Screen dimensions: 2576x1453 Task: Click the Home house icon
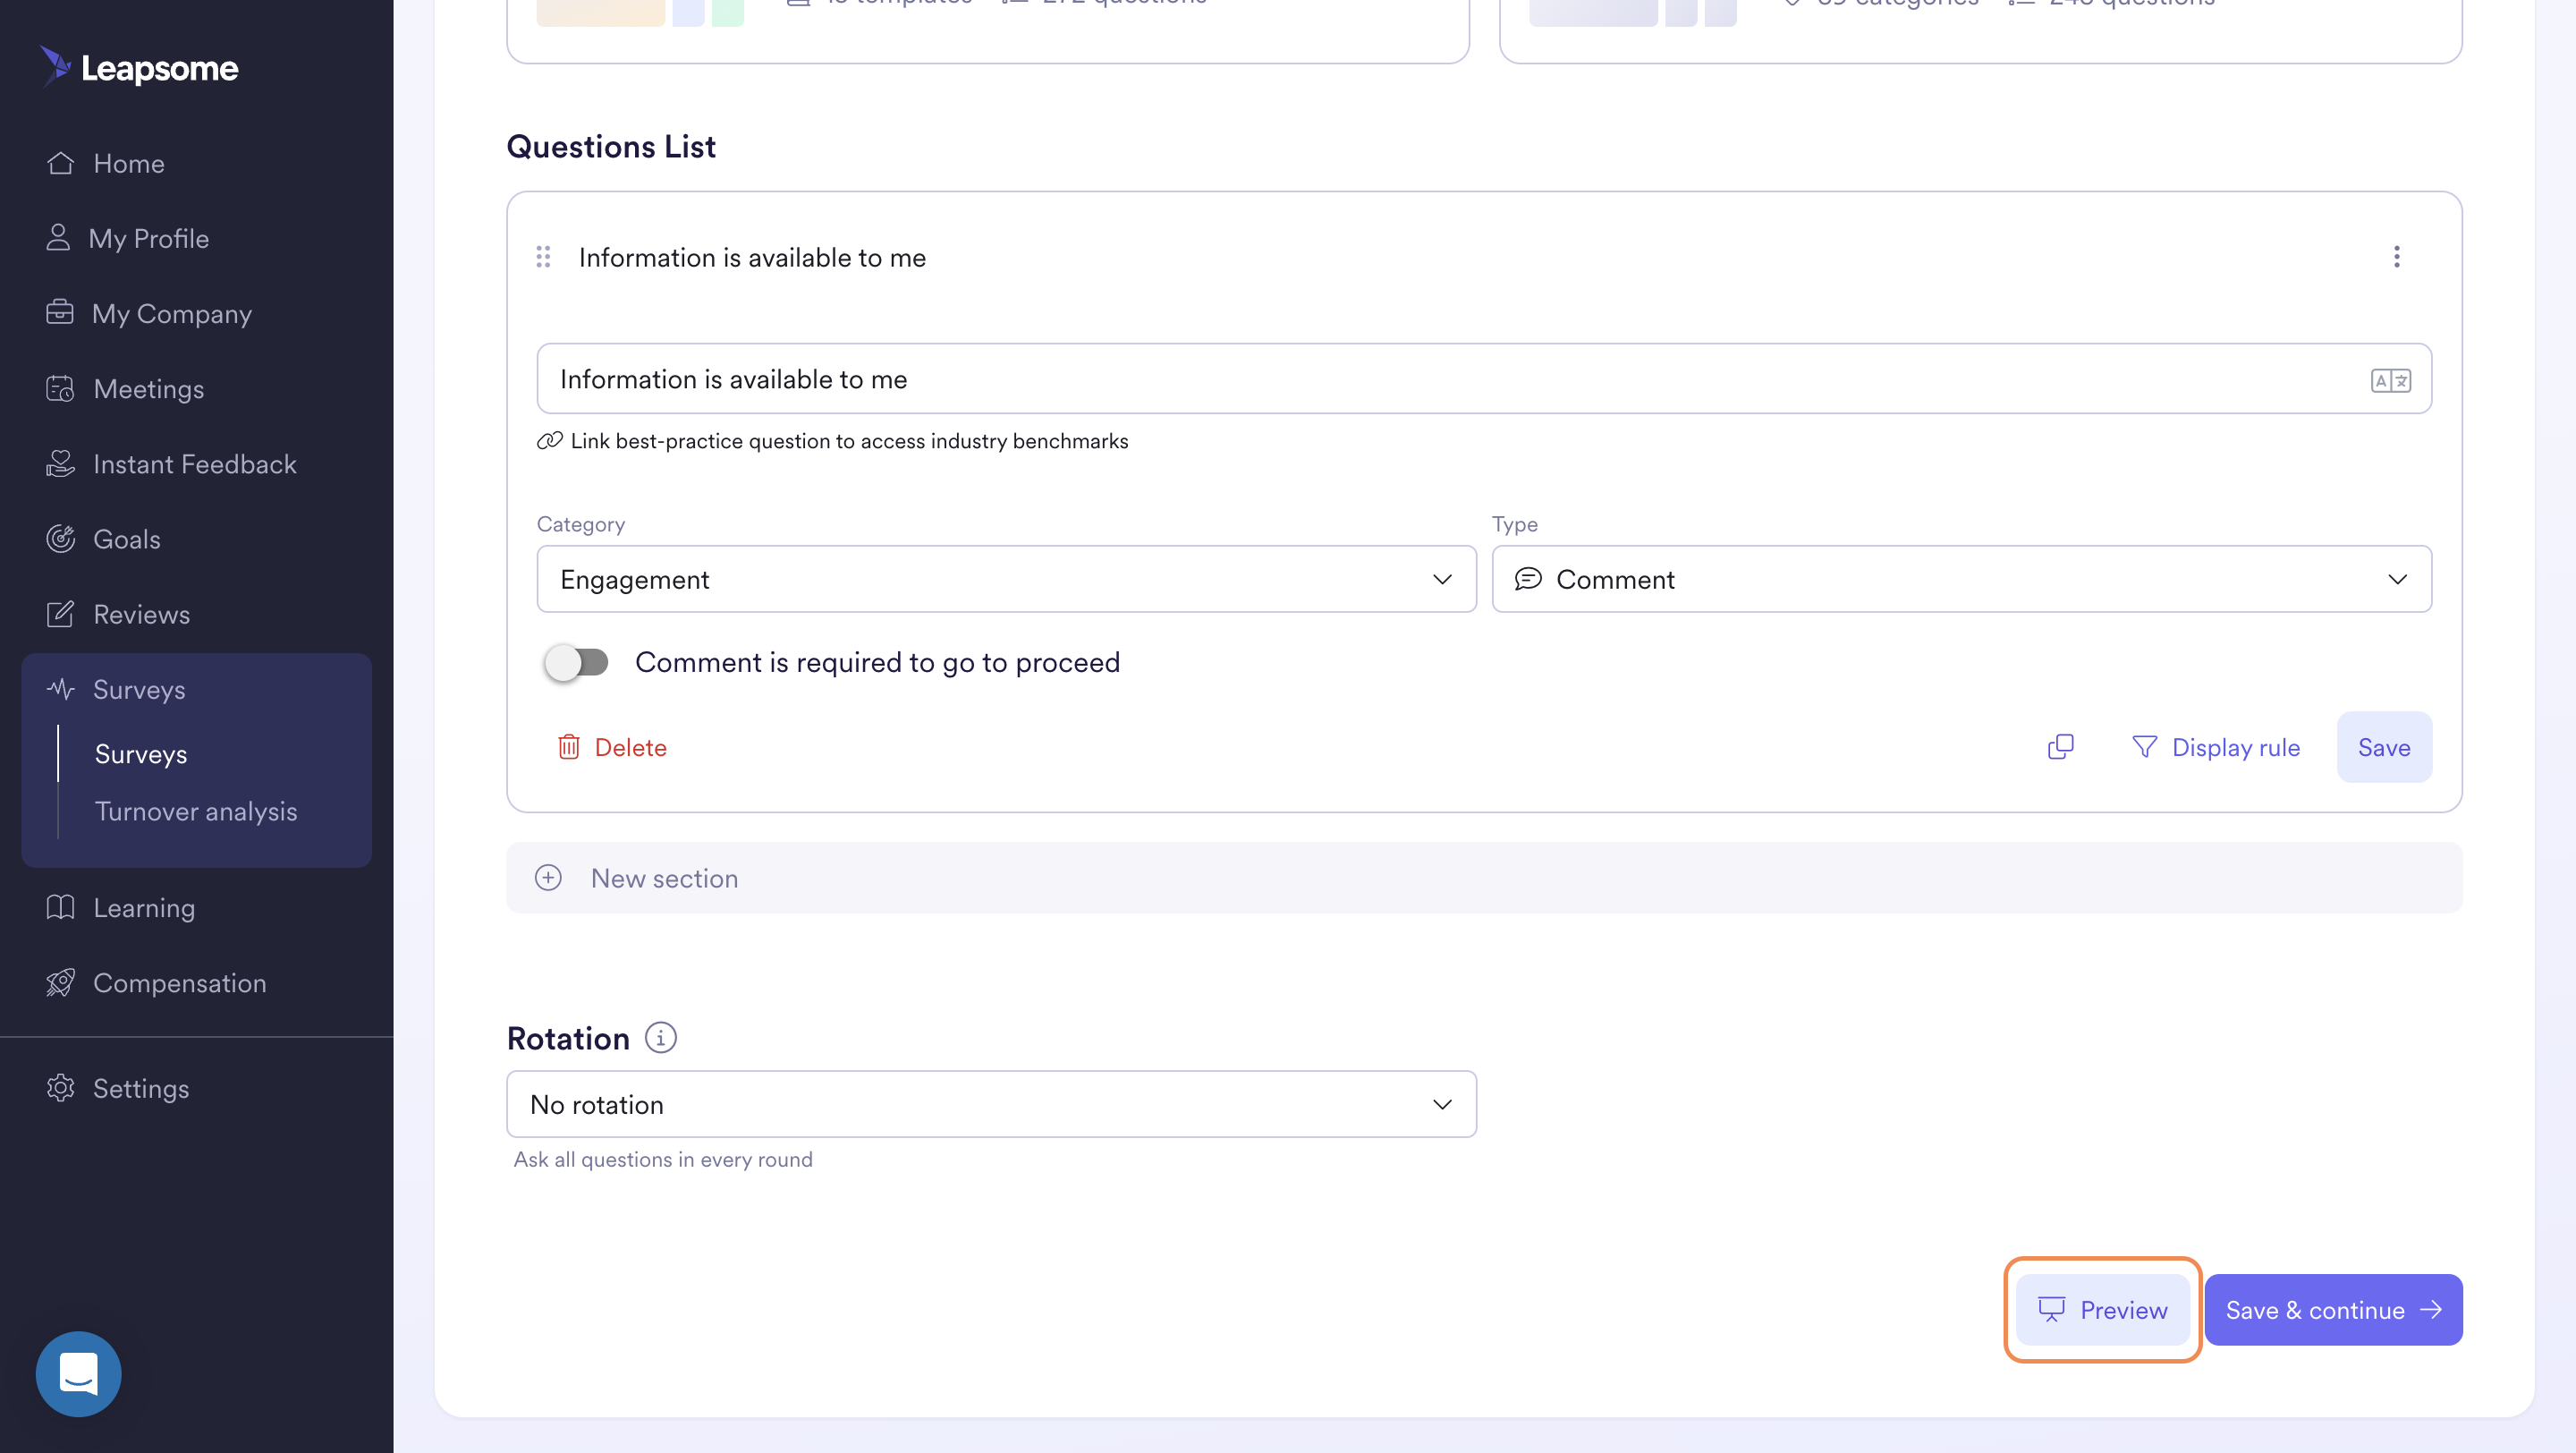click(x=60, y=162)
